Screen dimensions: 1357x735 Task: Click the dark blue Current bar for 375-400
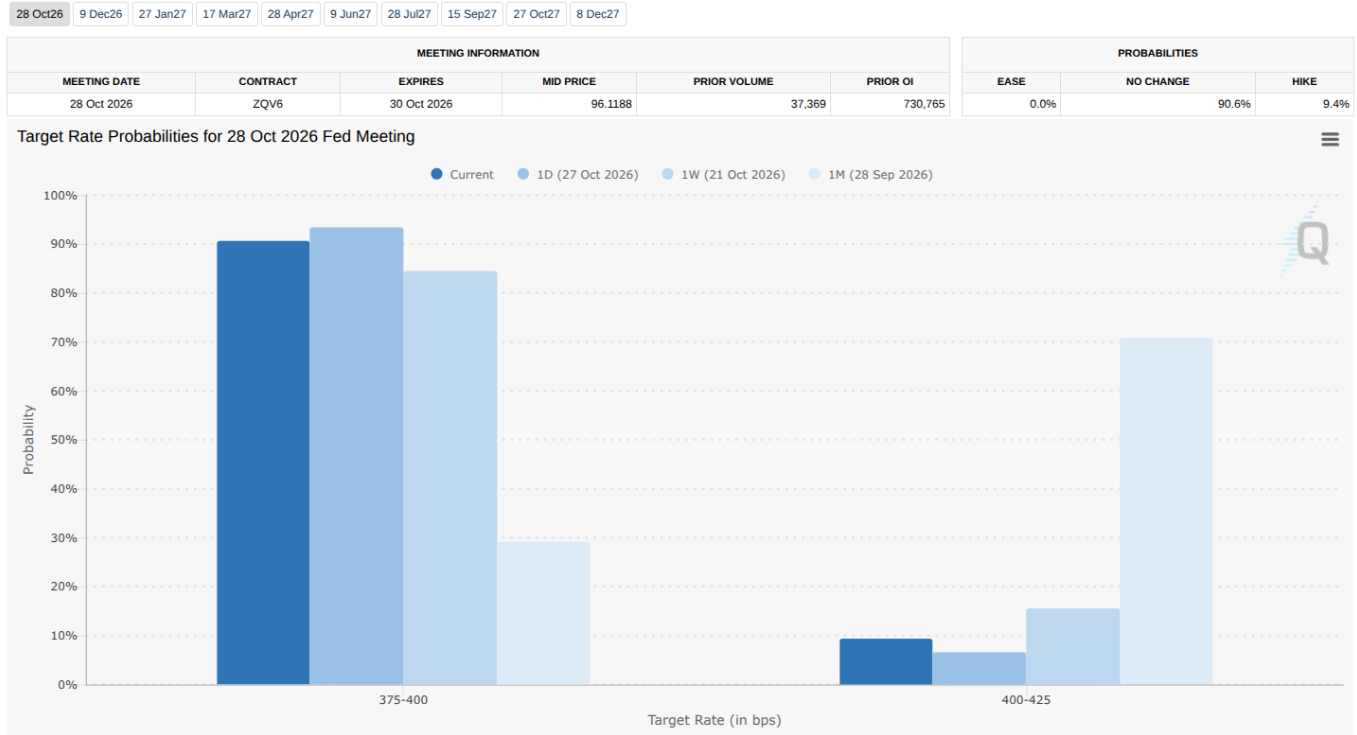(x=263, y=463)
